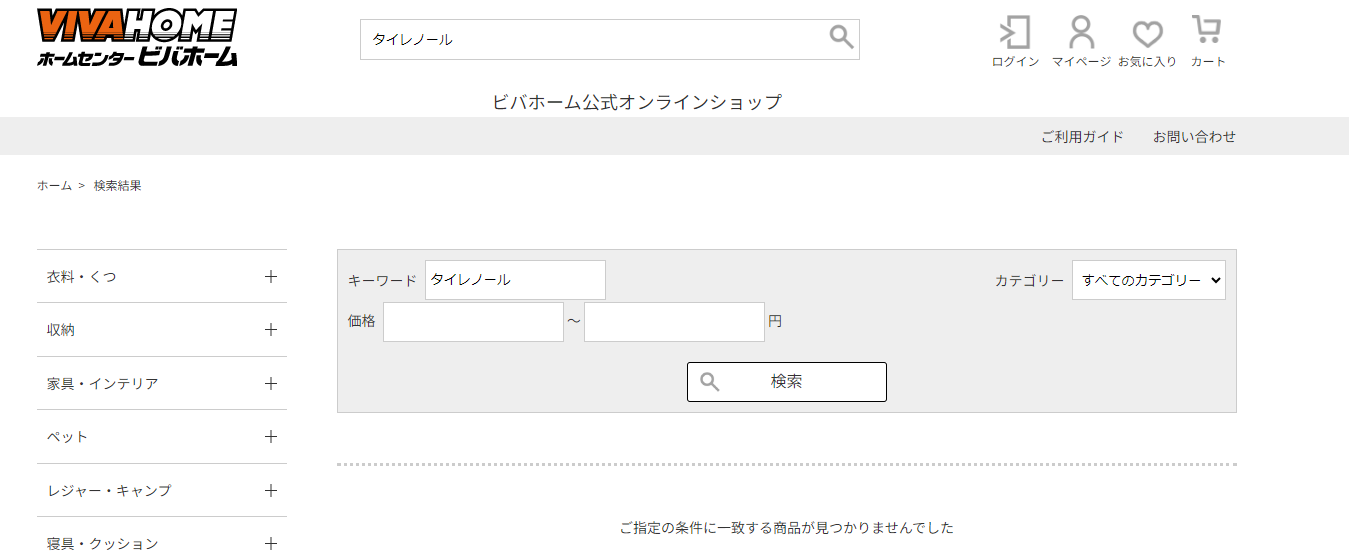
Task: Click the VIVA HOME logo
Action: pyautogui.click(x=137, y=38)
